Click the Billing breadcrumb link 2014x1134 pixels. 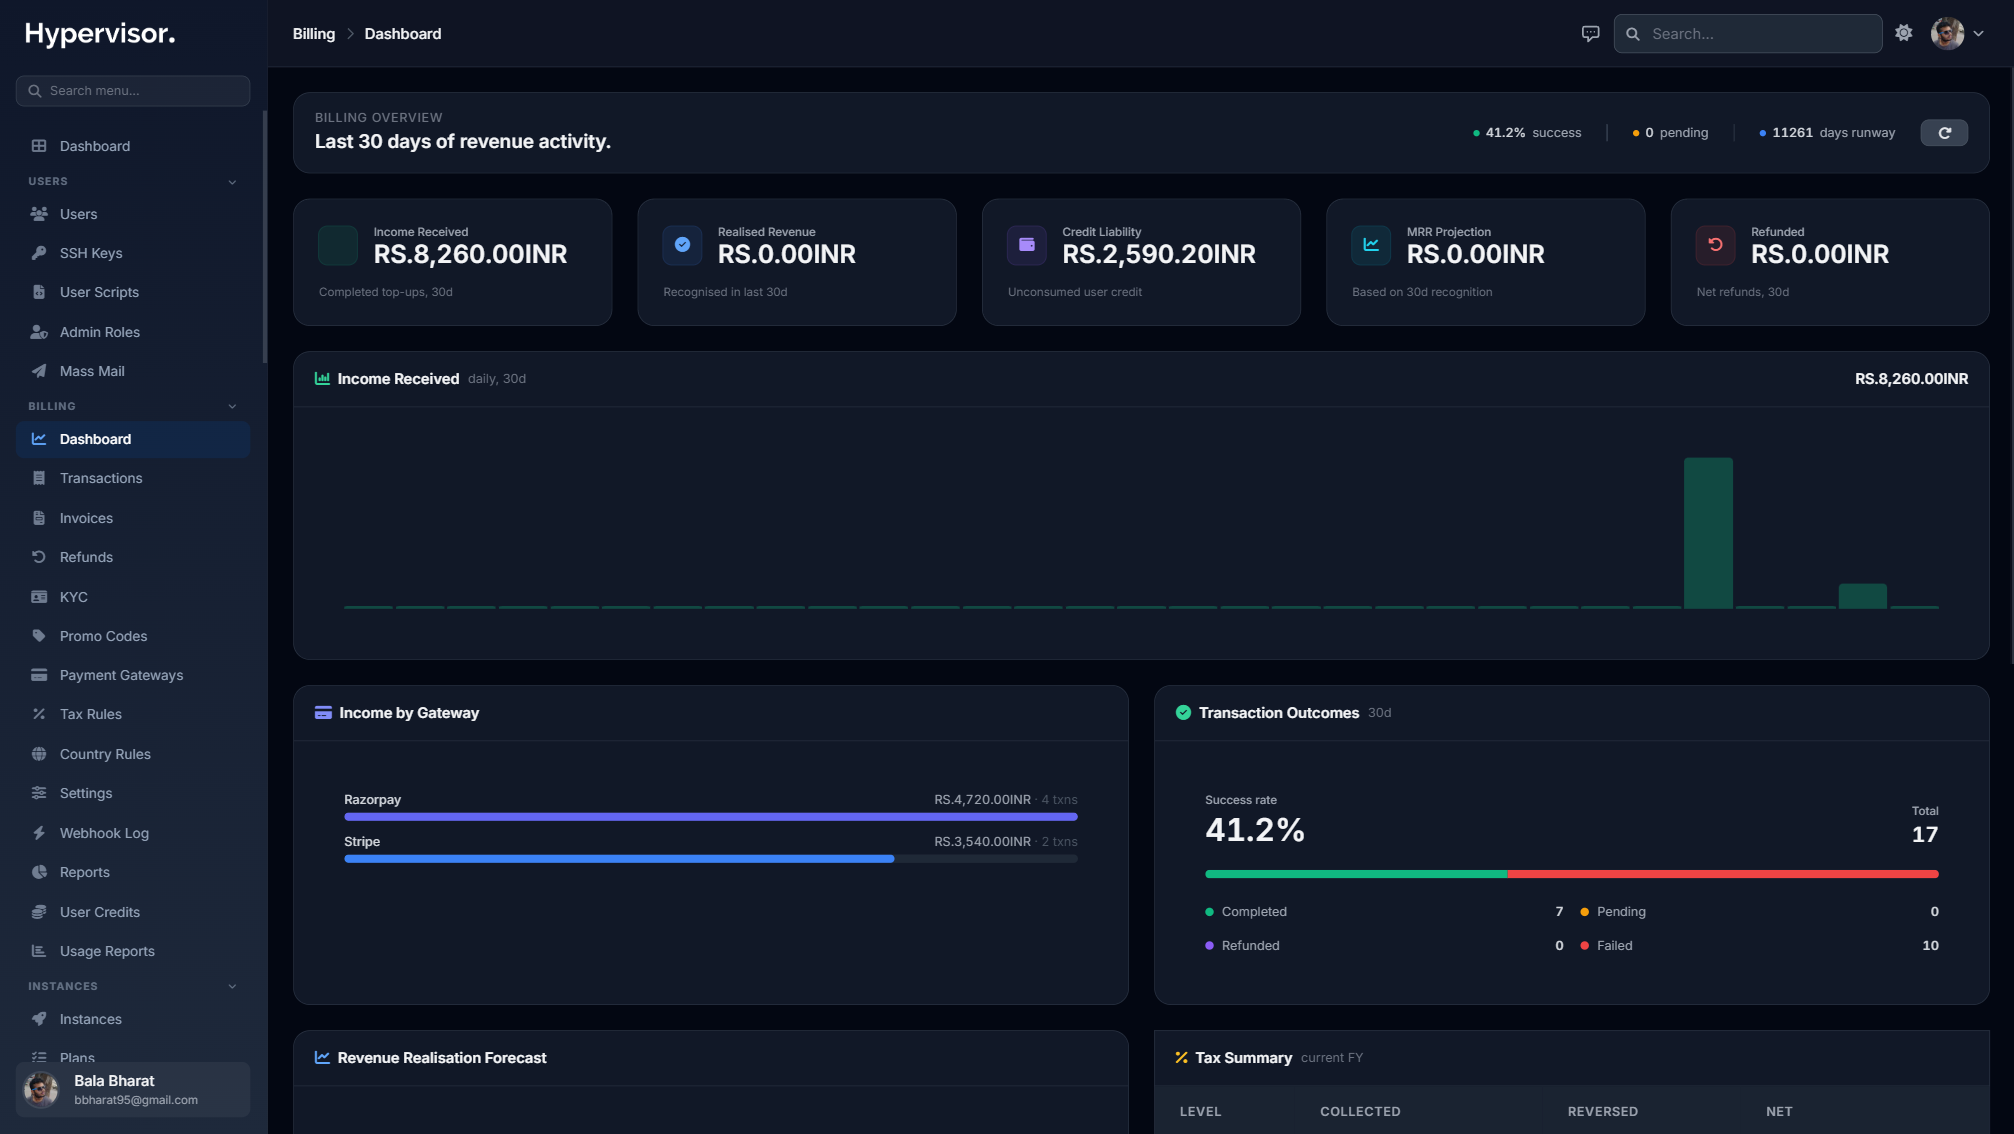coord(314,34)
